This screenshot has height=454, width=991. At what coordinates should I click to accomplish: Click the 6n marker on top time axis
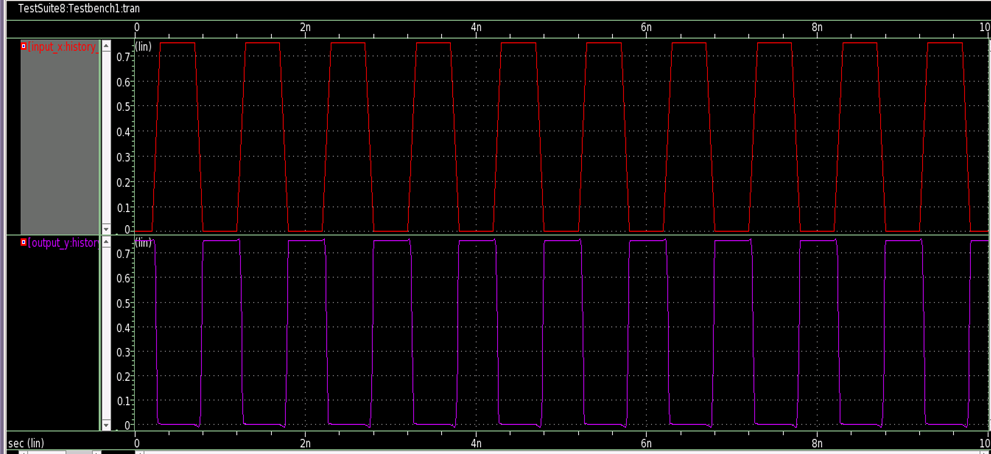pyautogui.click(x=646, y=27)
